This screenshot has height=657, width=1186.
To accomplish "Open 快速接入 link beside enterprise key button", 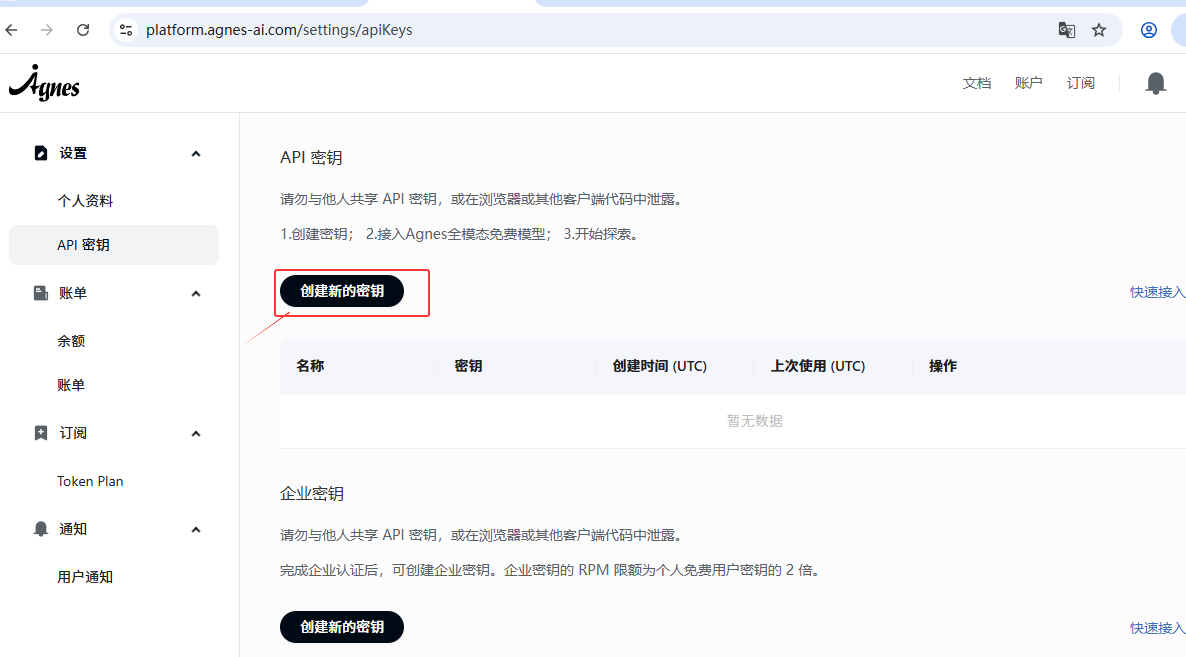I will (1157, 628).
